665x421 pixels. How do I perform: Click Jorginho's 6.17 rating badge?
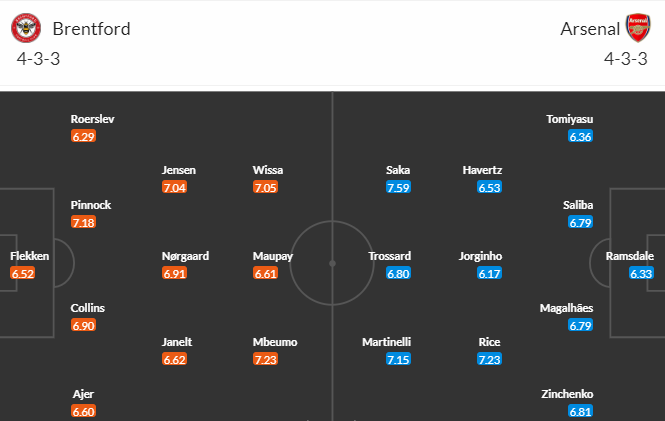[x=489, y=273]
